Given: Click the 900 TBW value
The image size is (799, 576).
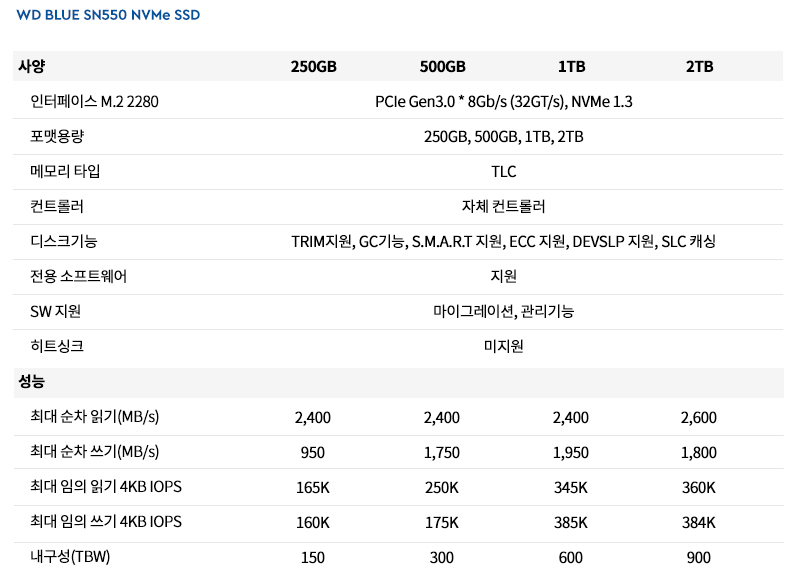Looking at the screenshot, I should [x=699, y=558].
